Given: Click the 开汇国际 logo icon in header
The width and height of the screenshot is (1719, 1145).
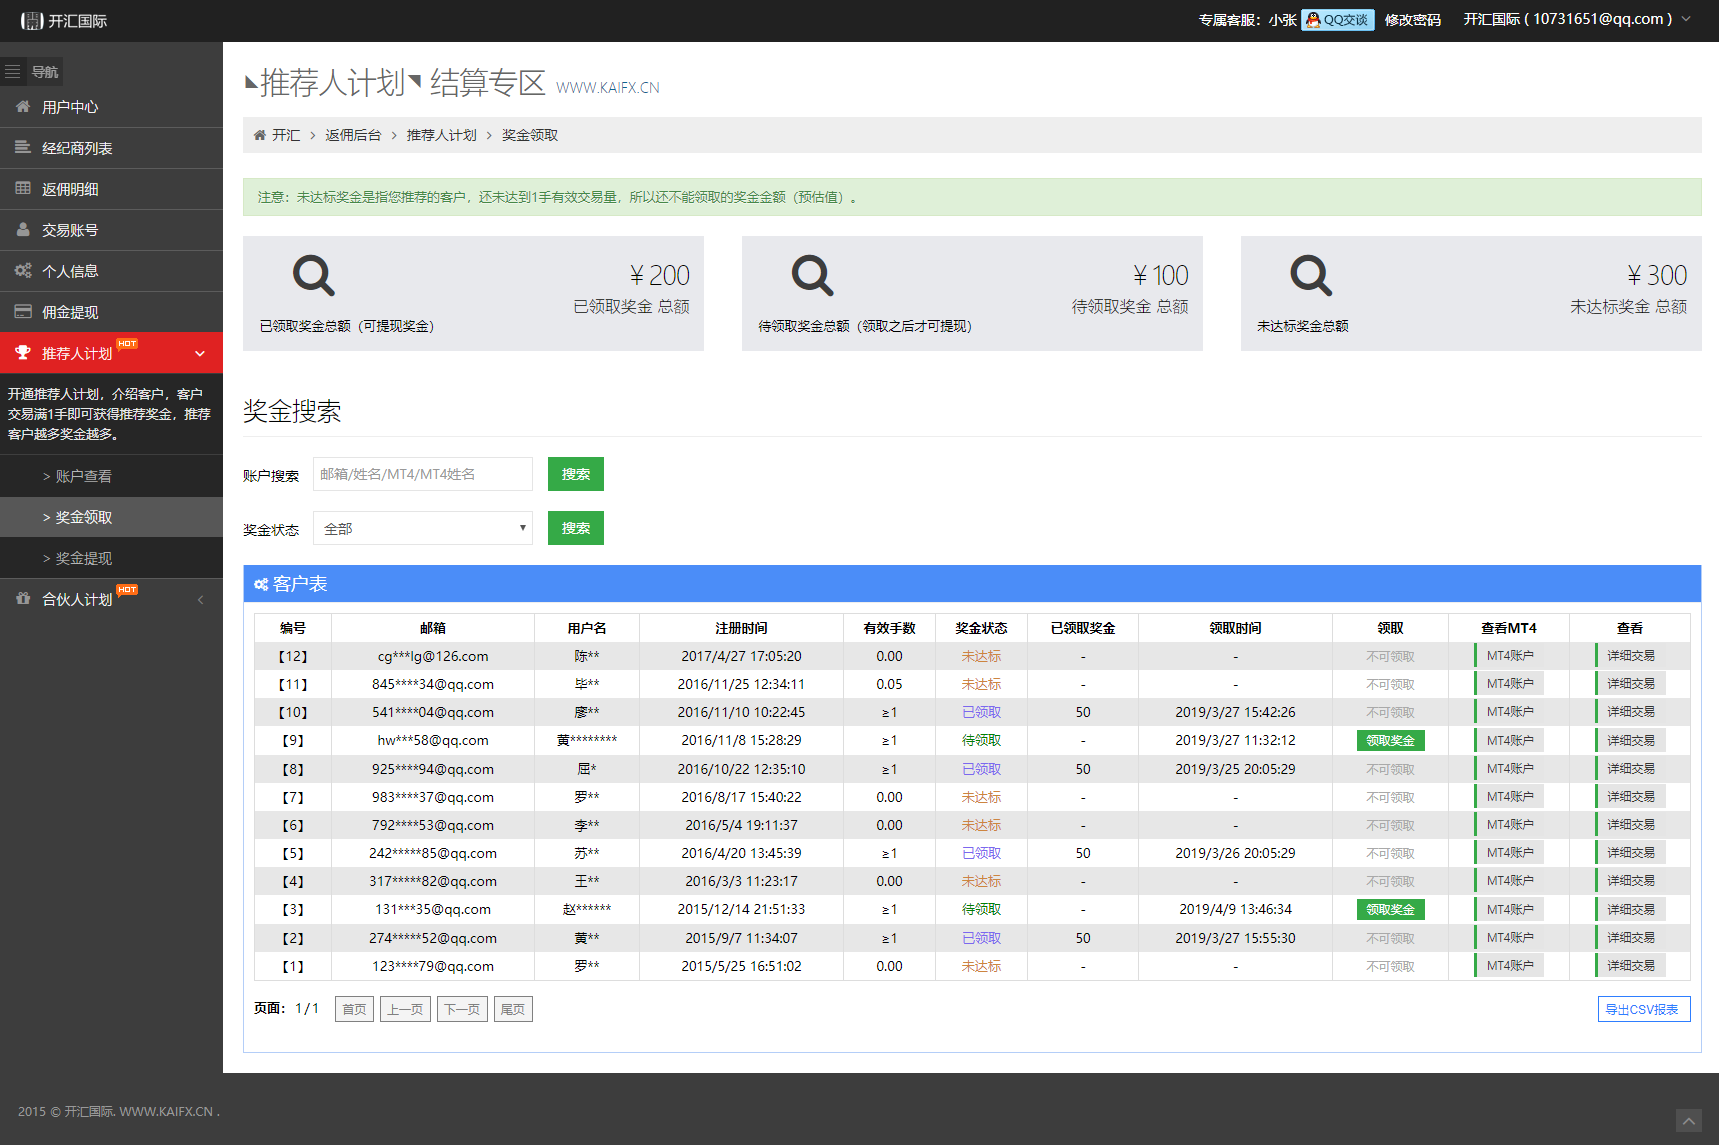Looking at the screenshot, I should click(x=32, y=21).
